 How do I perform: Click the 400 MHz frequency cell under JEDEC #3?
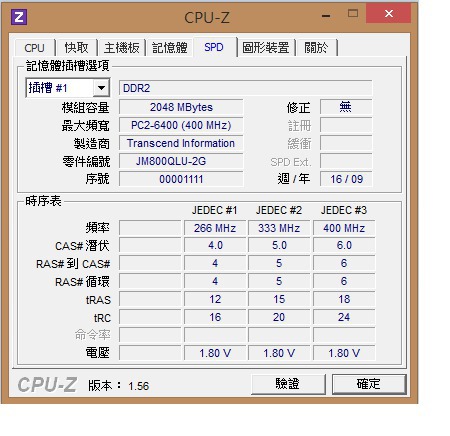pyautogui.click(x=344, y=228)
